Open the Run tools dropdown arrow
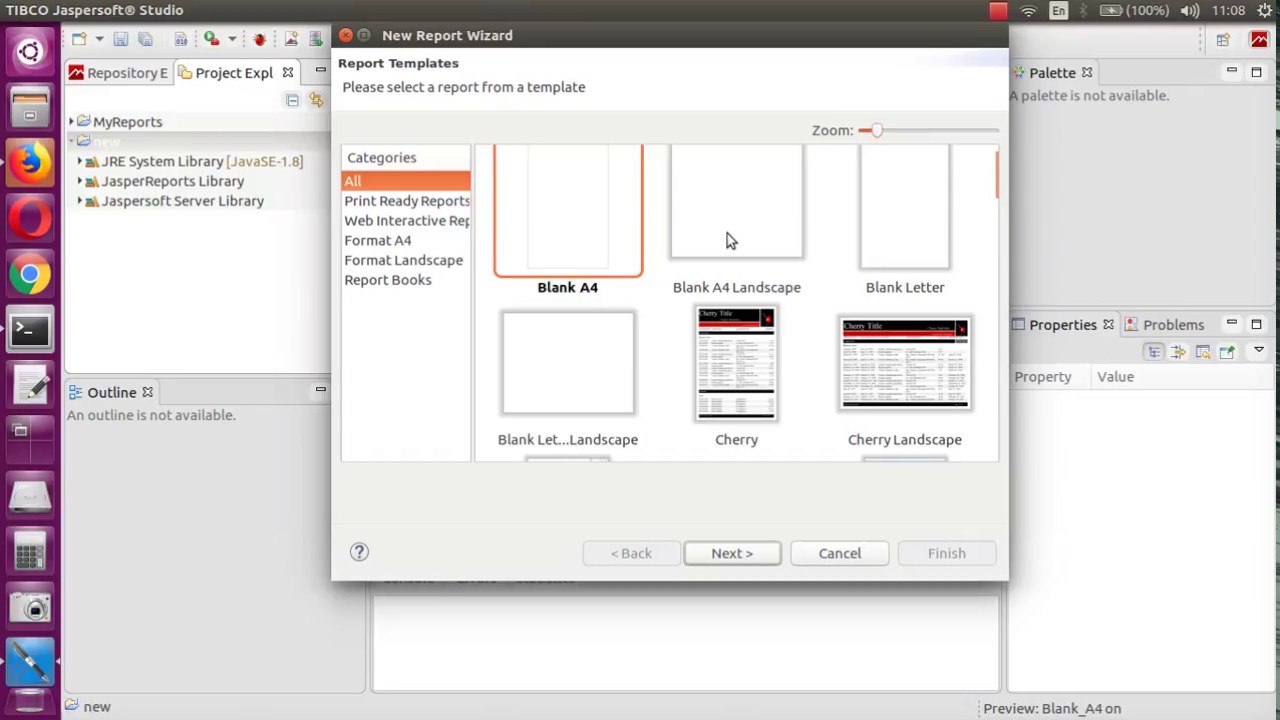This screenshot has width=1280, height=720. [x=231, y=39]
